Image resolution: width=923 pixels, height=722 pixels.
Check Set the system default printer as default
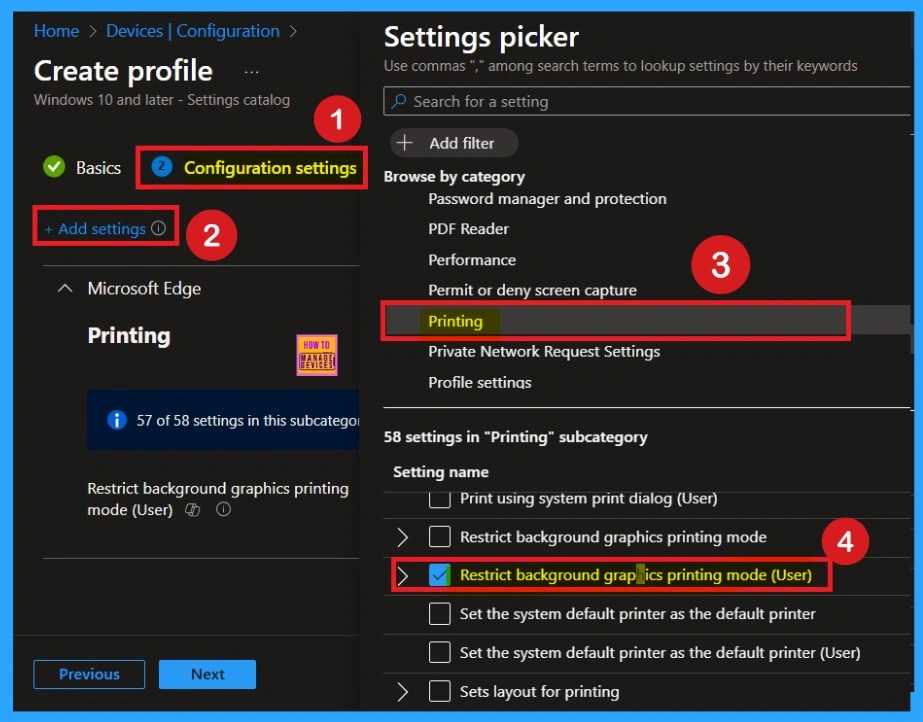[x=440, y=614]
